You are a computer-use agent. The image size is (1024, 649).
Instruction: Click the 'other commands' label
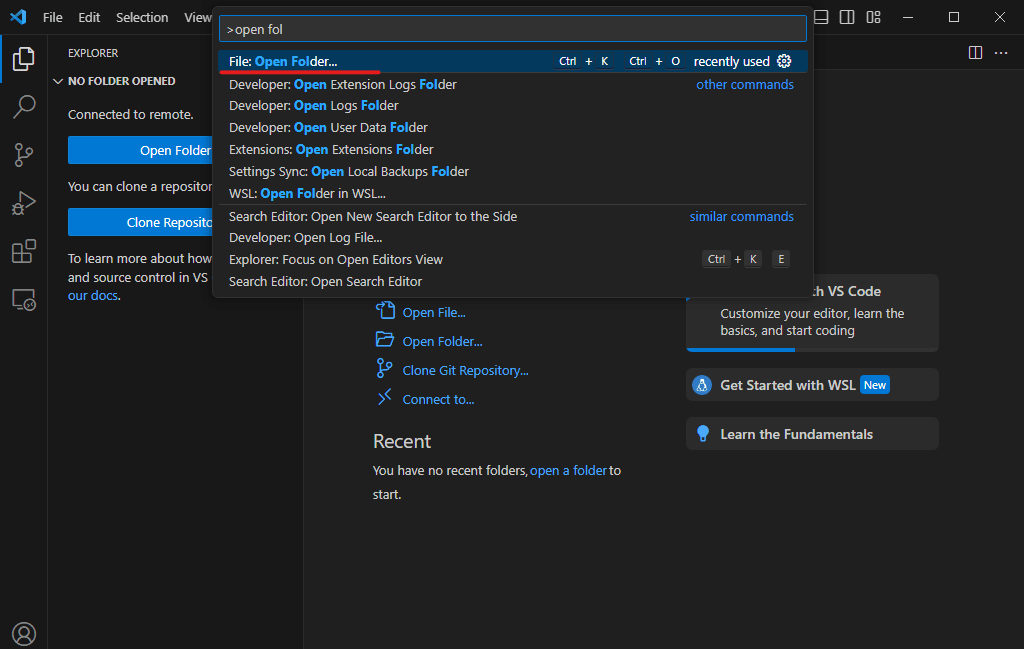point(744,84)
